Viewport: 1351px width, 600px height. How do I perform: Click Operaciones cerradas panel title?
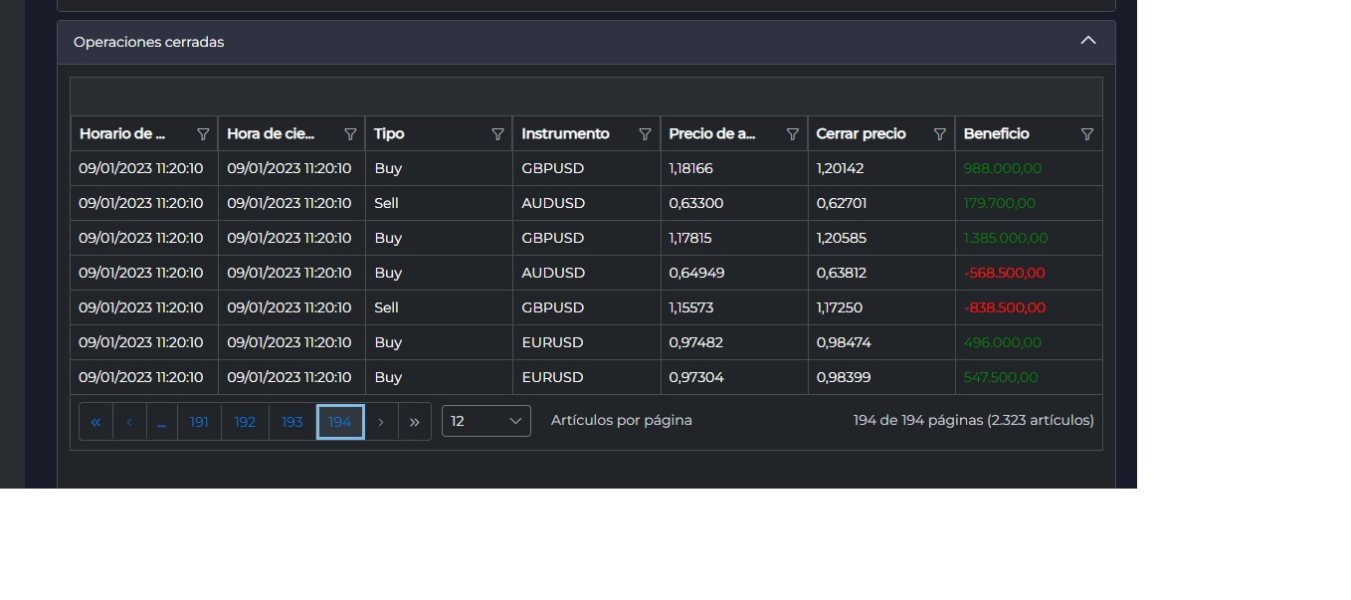pos(149,42)
